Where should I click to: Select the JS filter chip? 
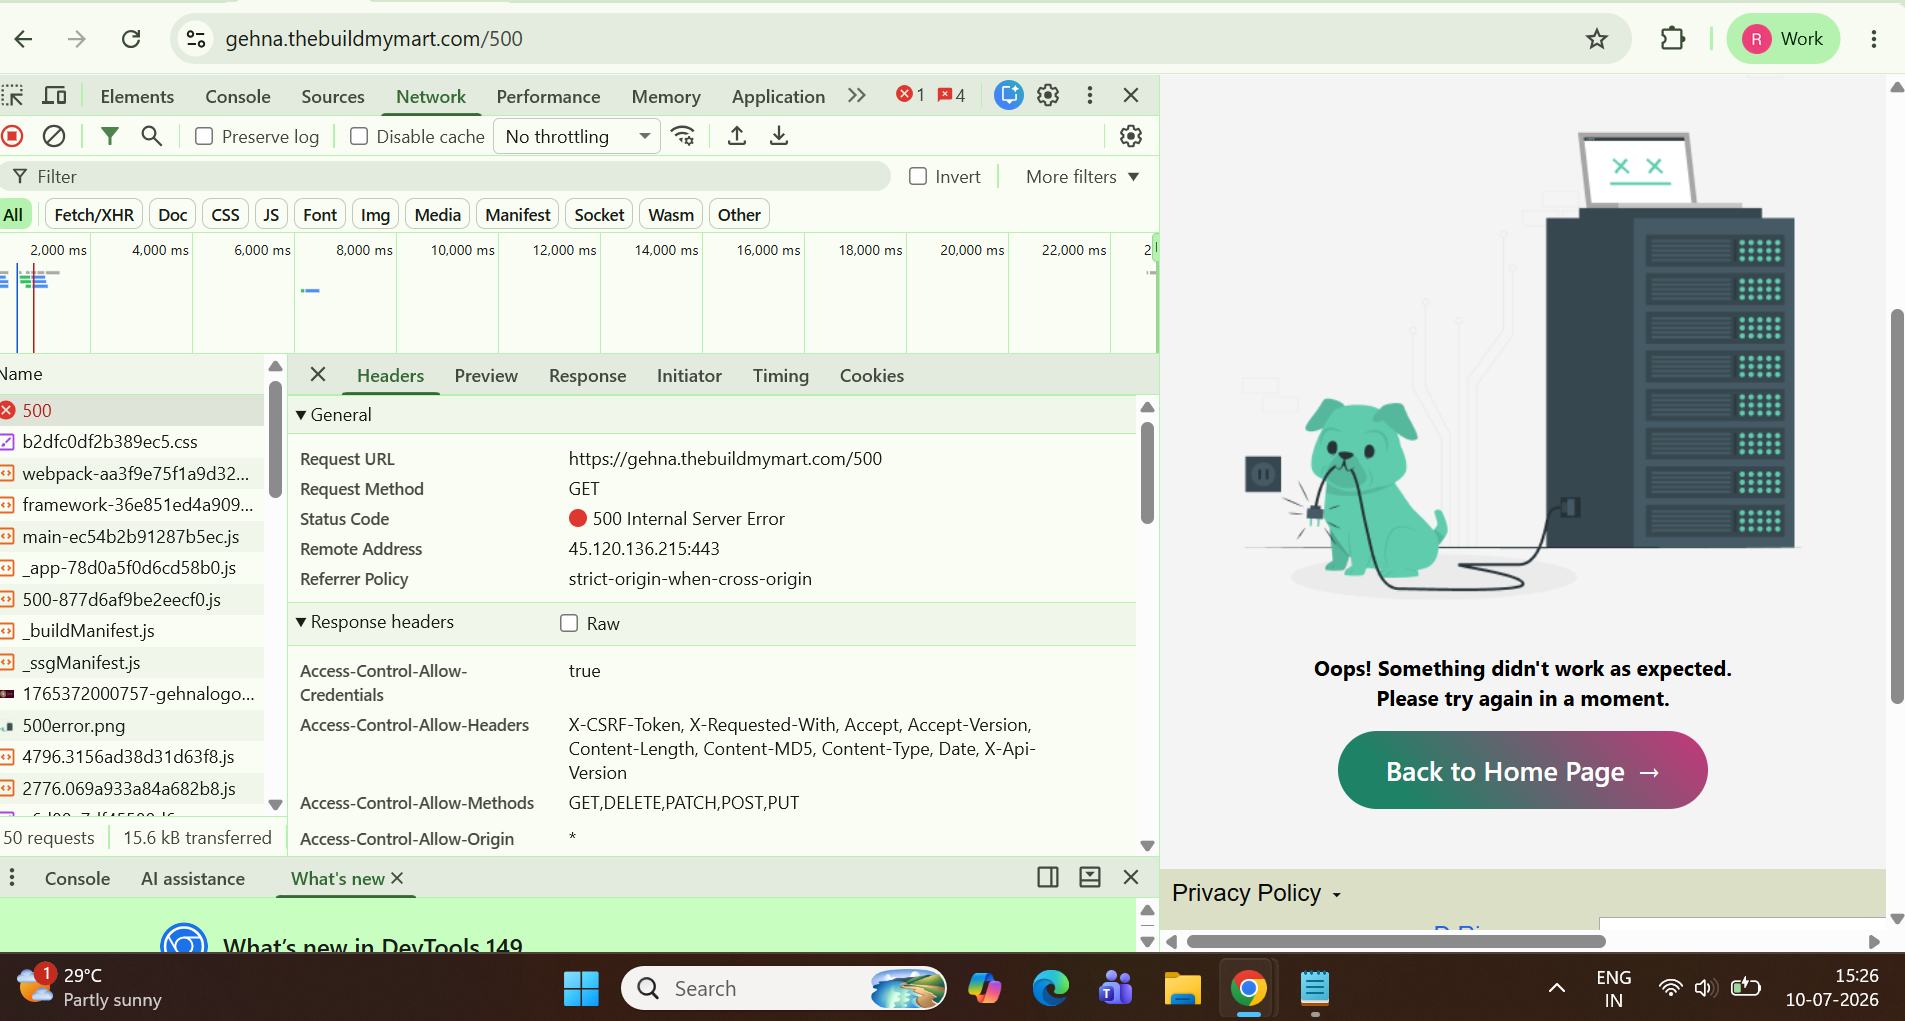point(271,215)
